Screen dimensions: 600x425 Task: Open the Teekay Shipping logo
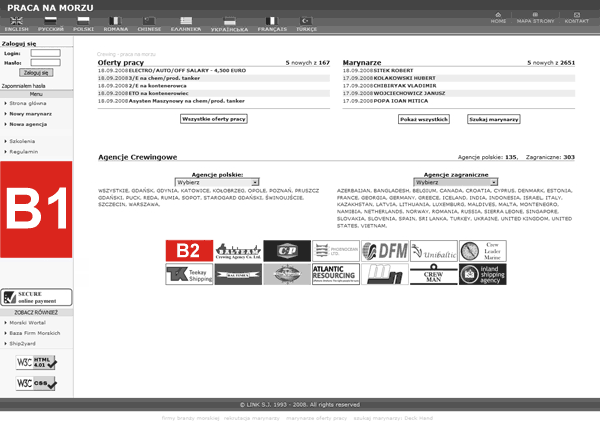coord(189,274)
